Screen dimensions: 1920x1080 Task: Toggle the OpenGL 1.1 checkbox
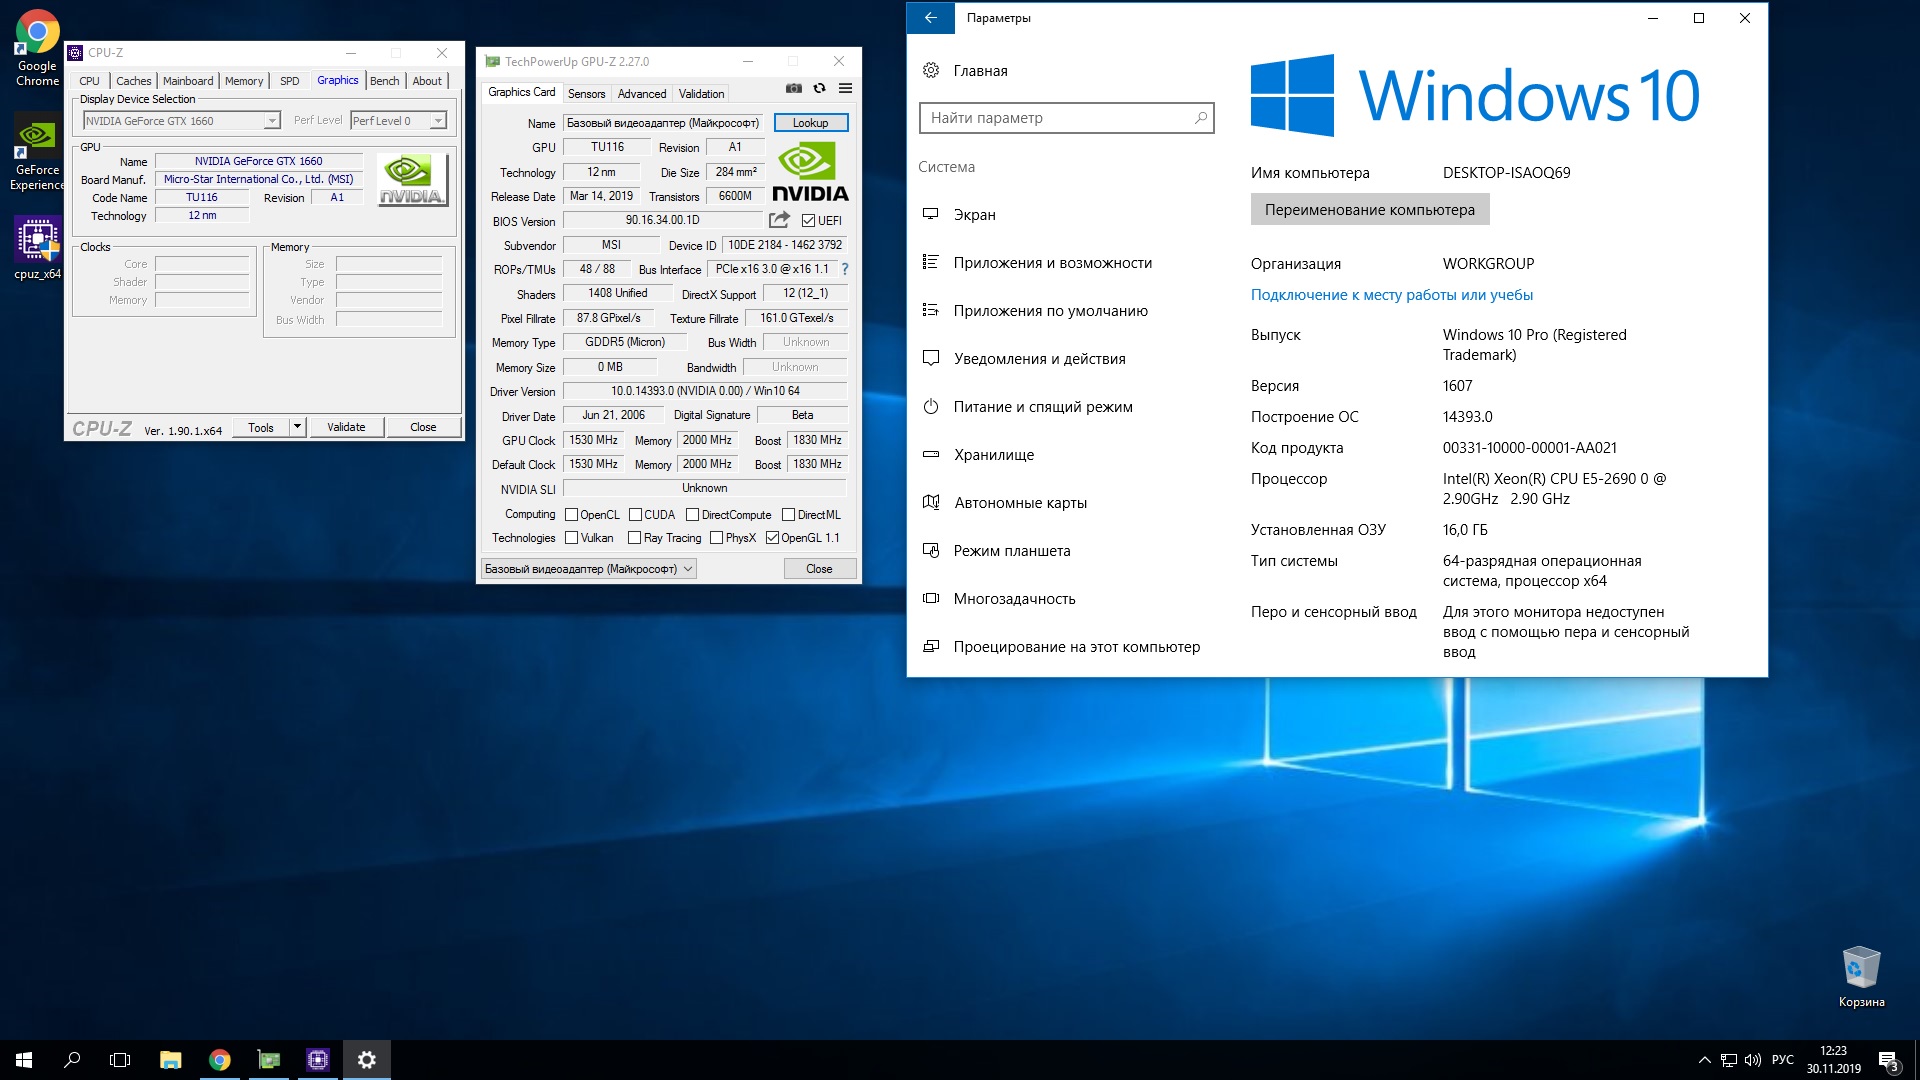[x=772, y=538]
